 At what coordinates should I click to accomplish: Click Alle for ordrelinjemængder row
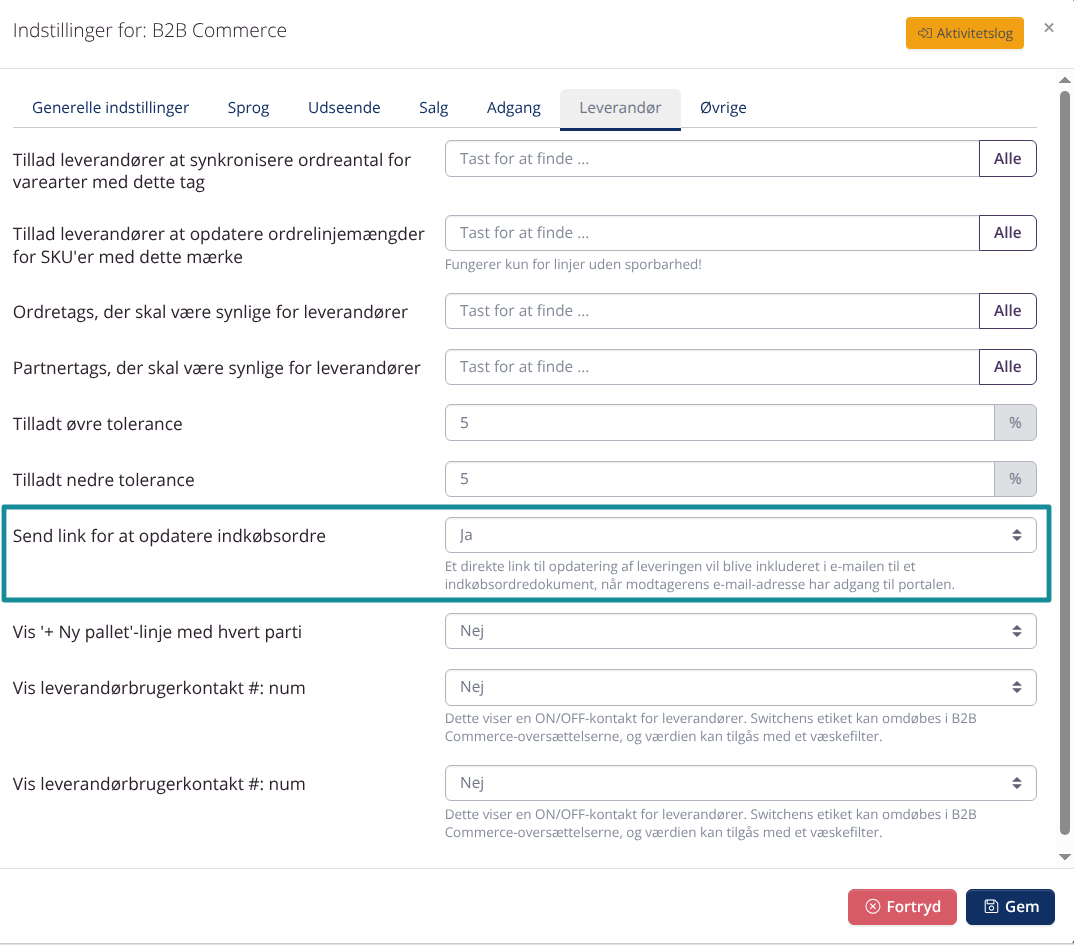pos(1008,233)
